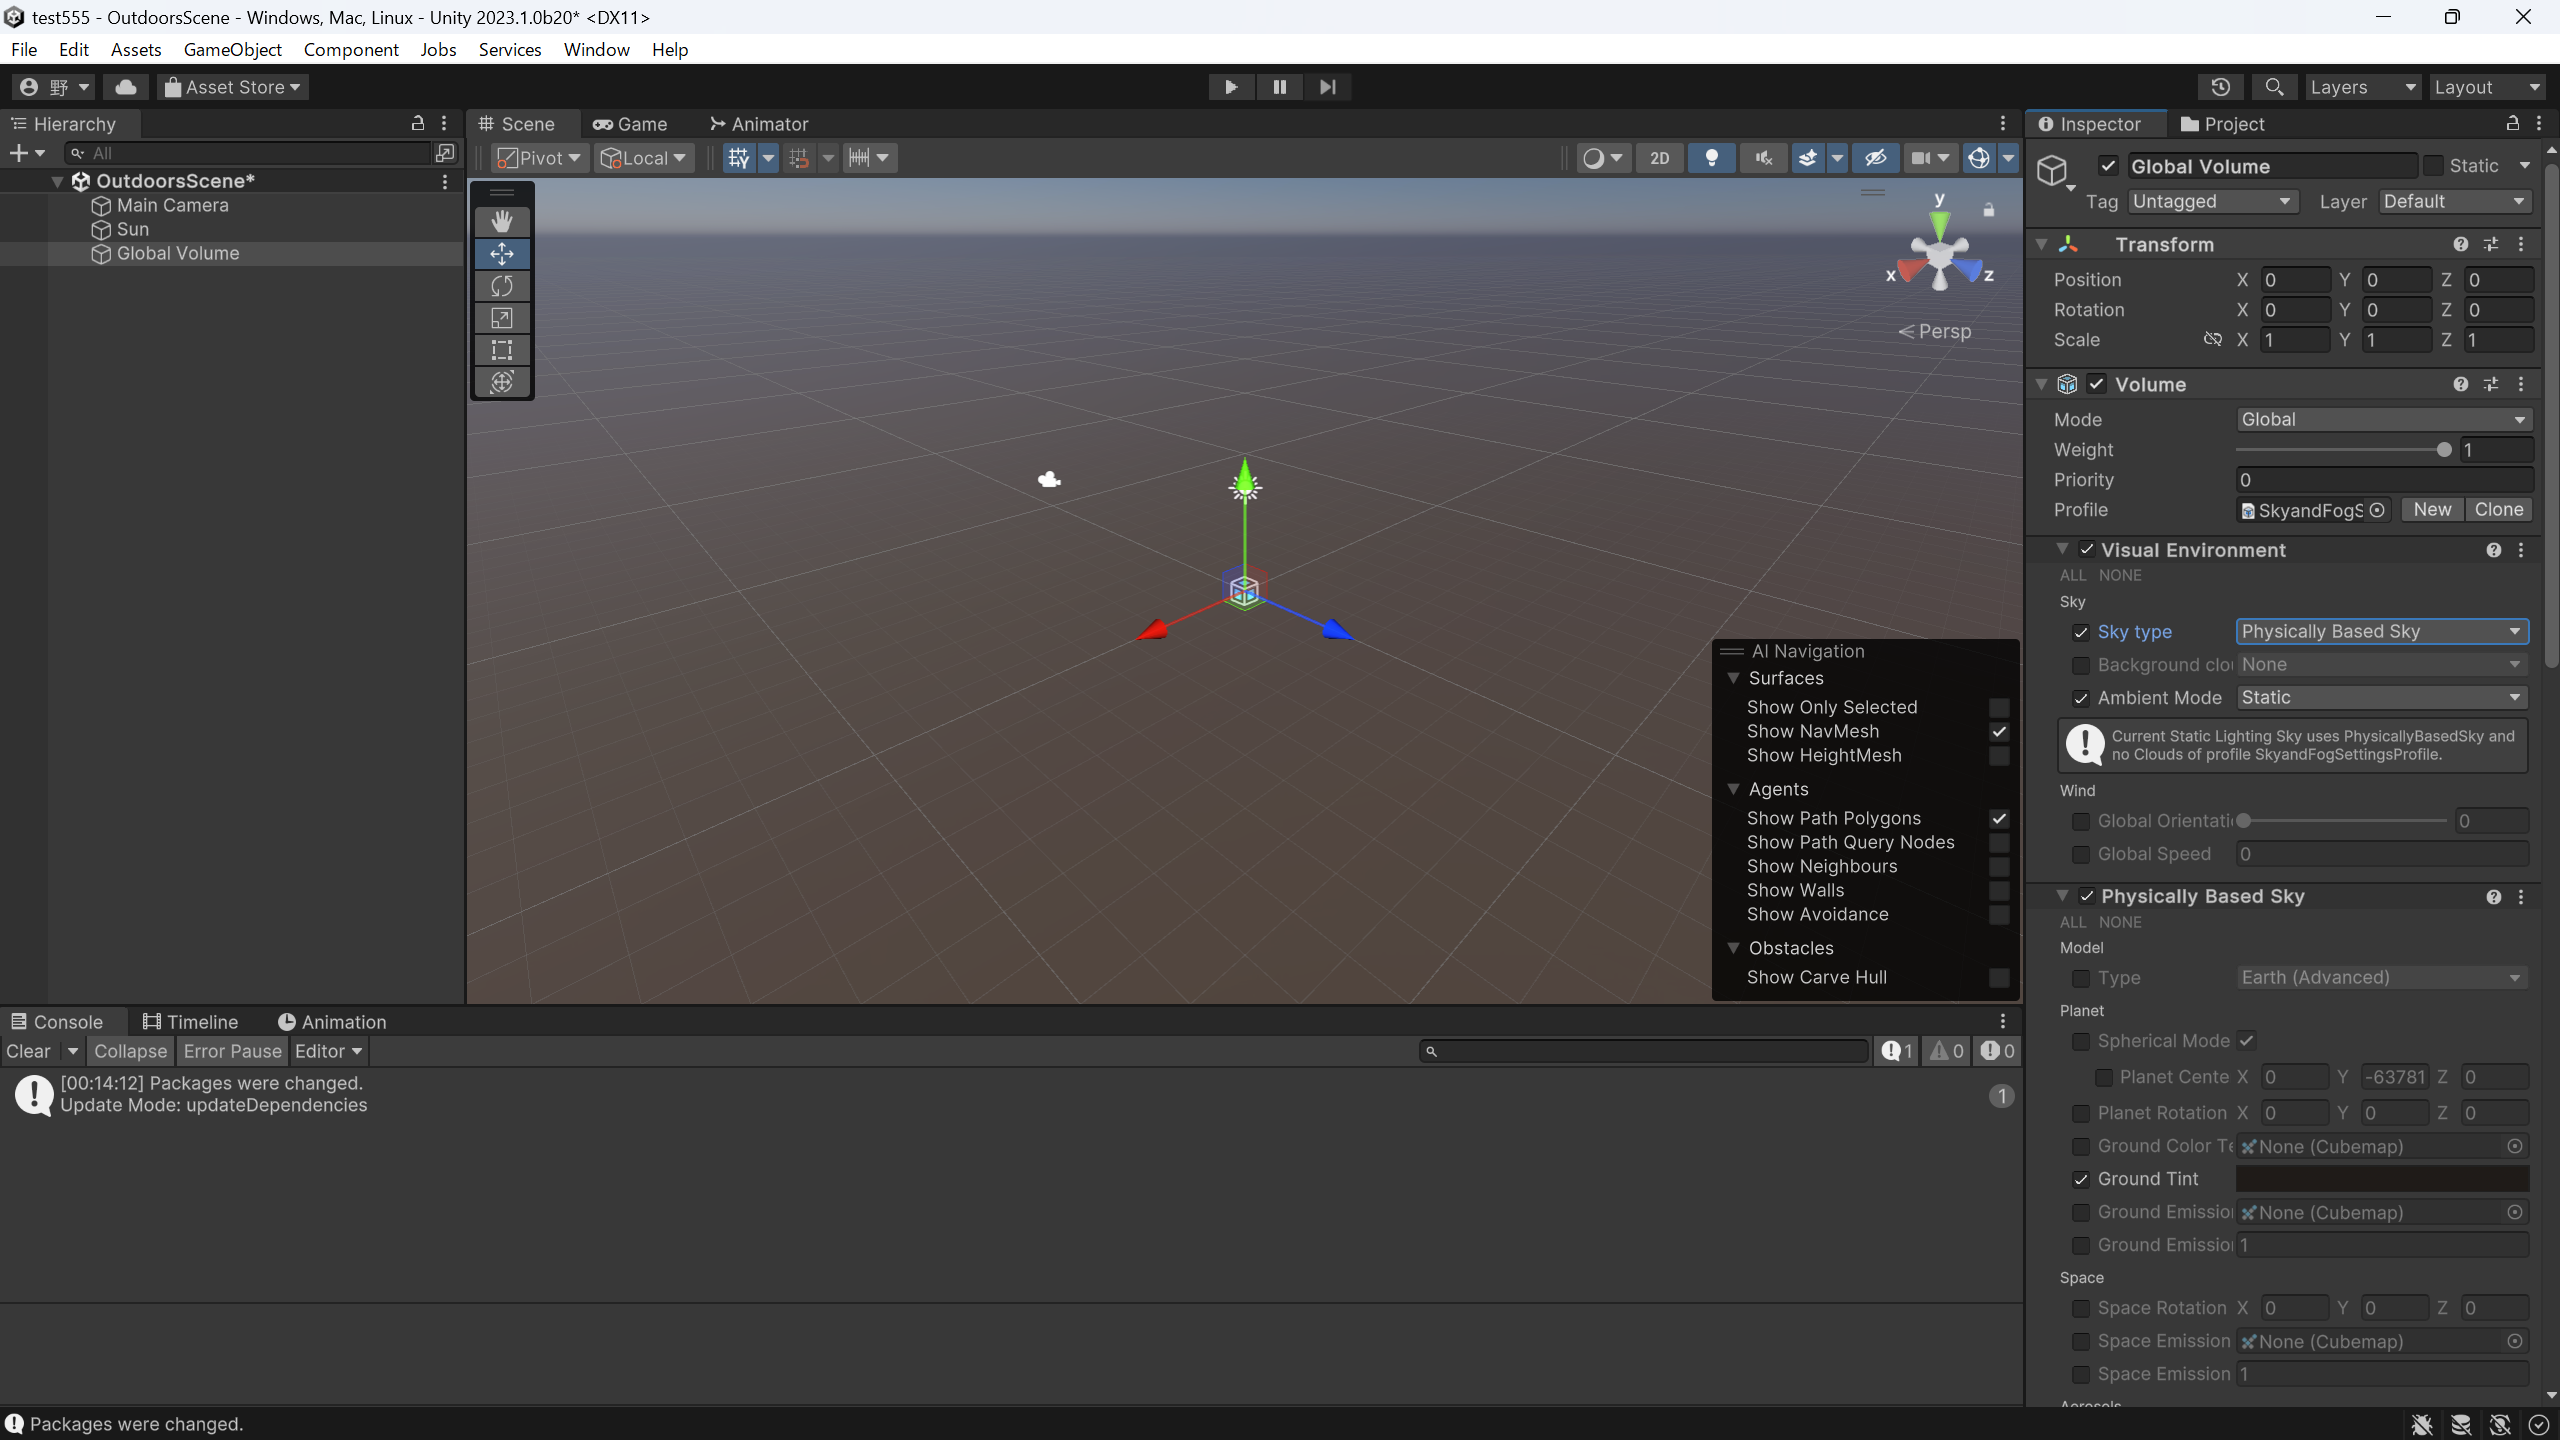Select the Hand pan tool
2560x1440 pixels.
coord(502,221)
